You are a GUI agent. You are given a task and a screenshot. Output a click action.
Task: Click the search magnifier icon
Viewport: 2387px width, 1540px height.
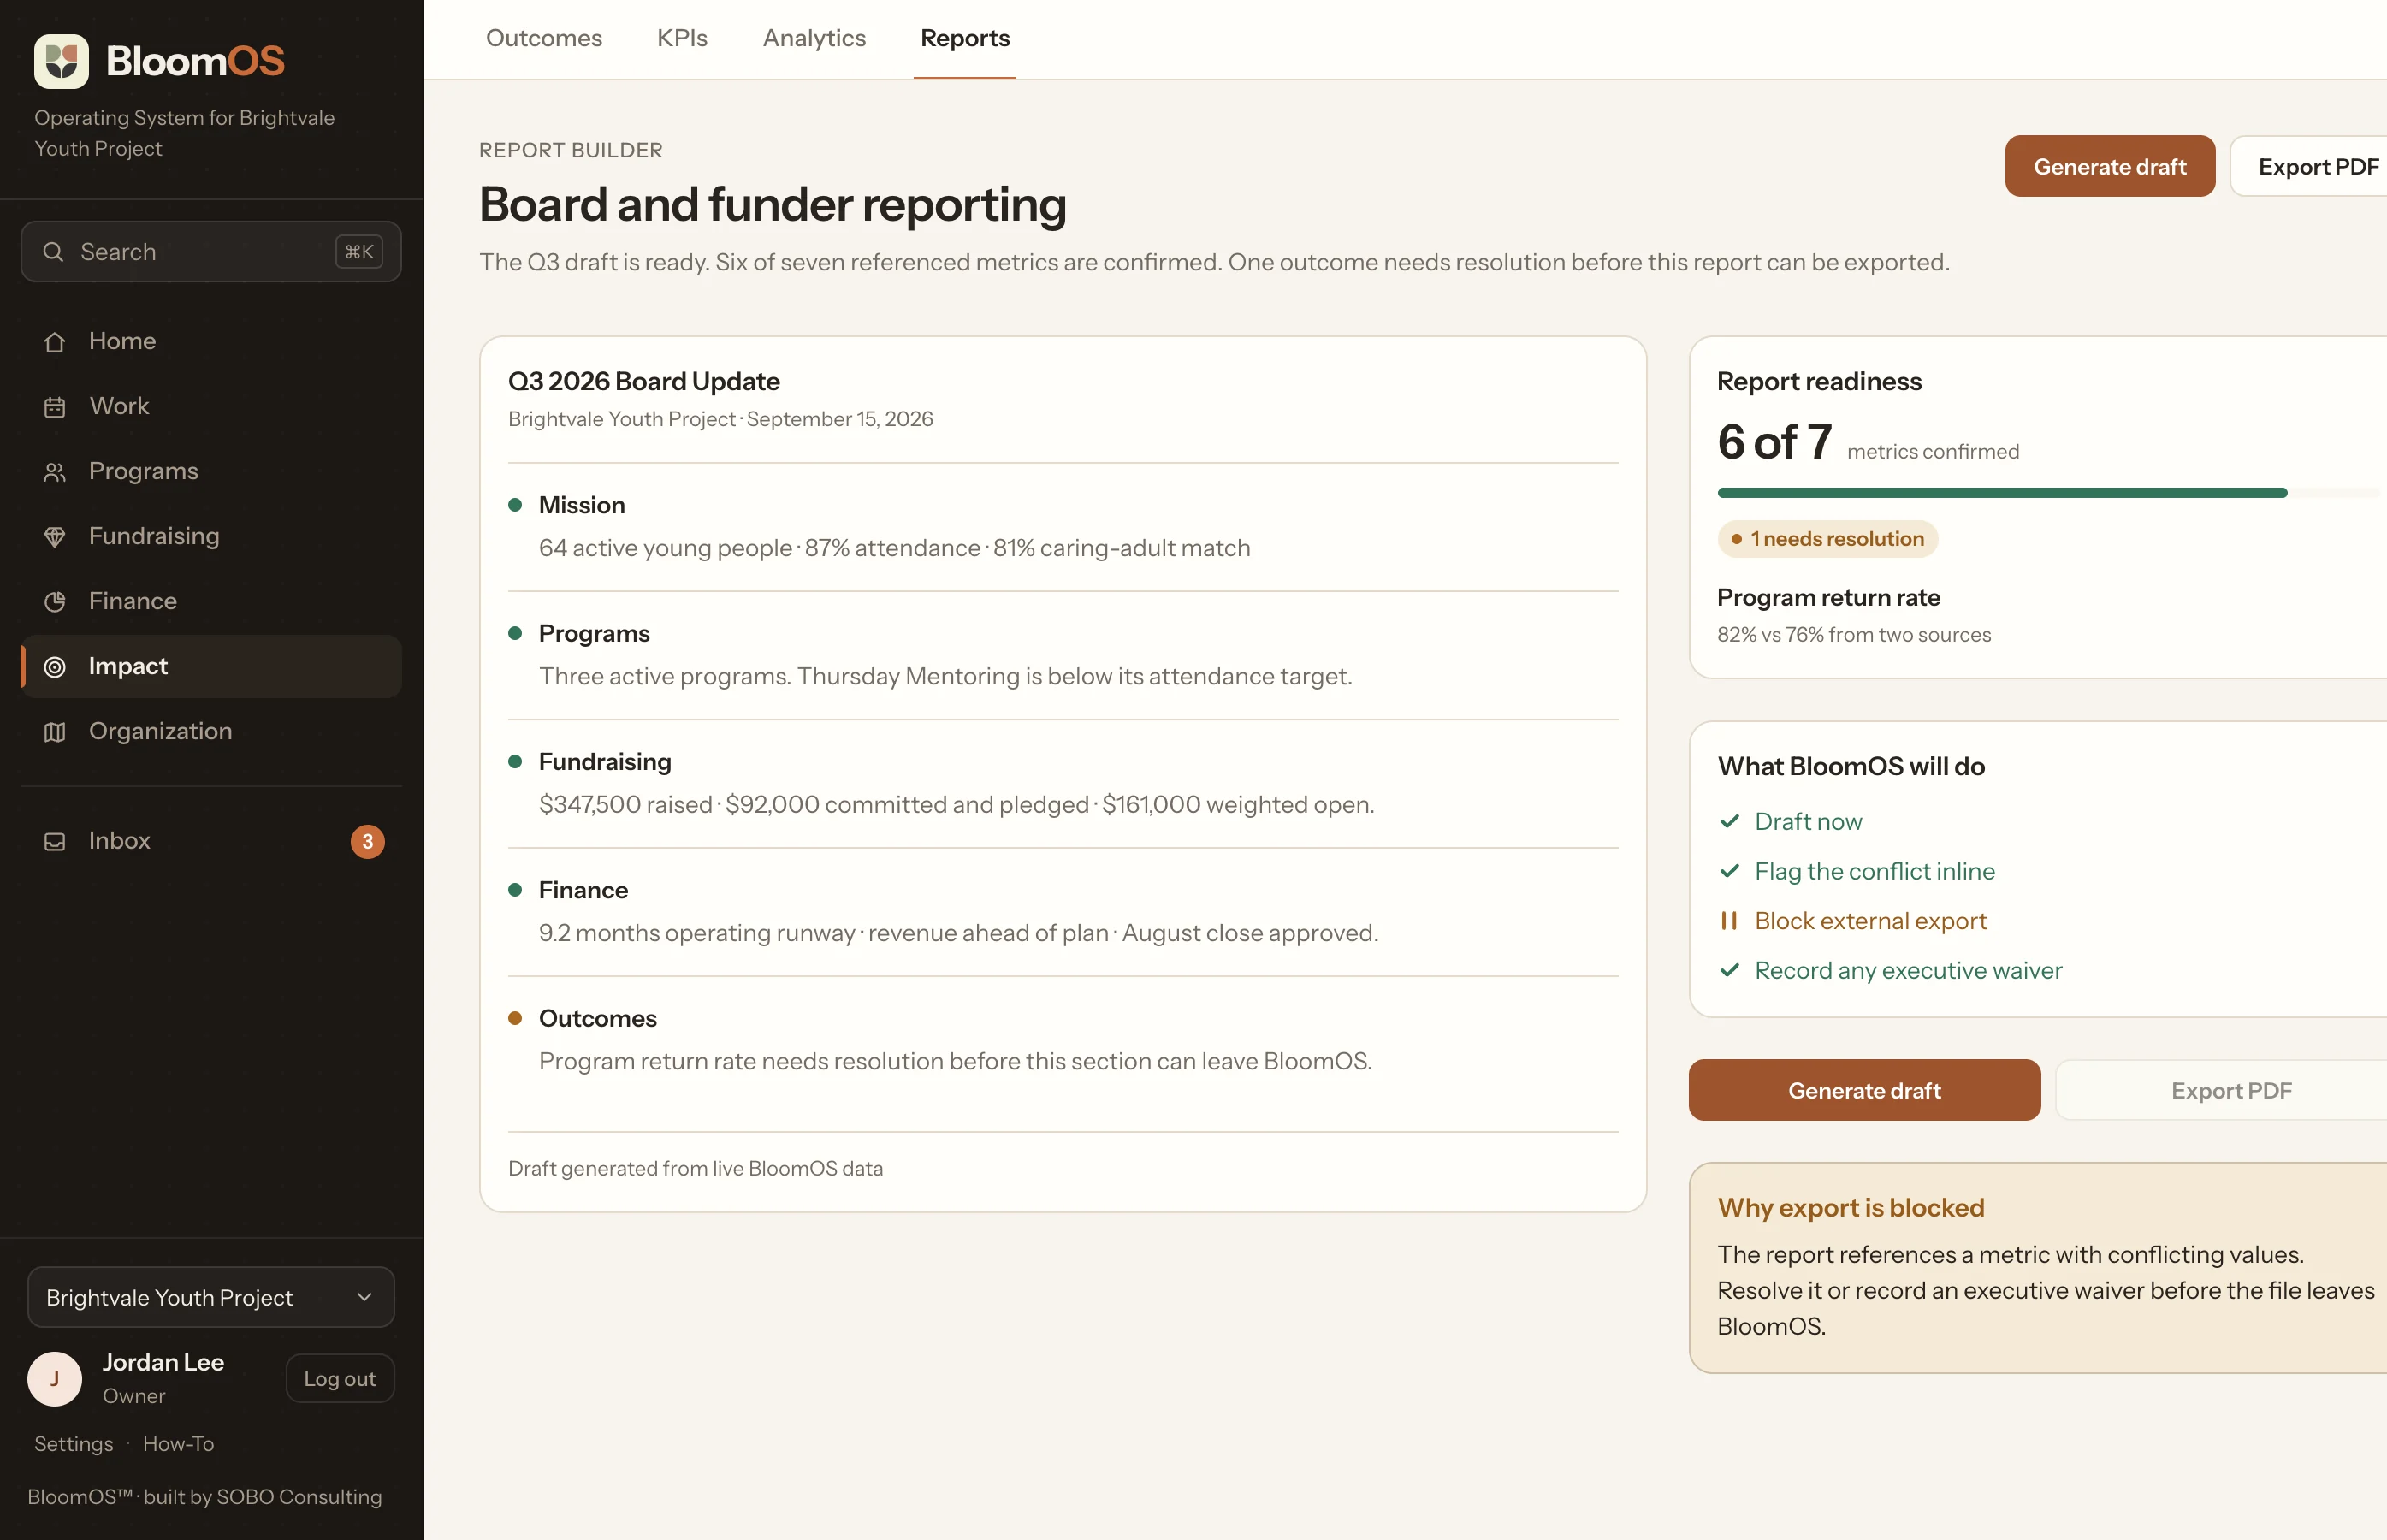tap(54, 252)
